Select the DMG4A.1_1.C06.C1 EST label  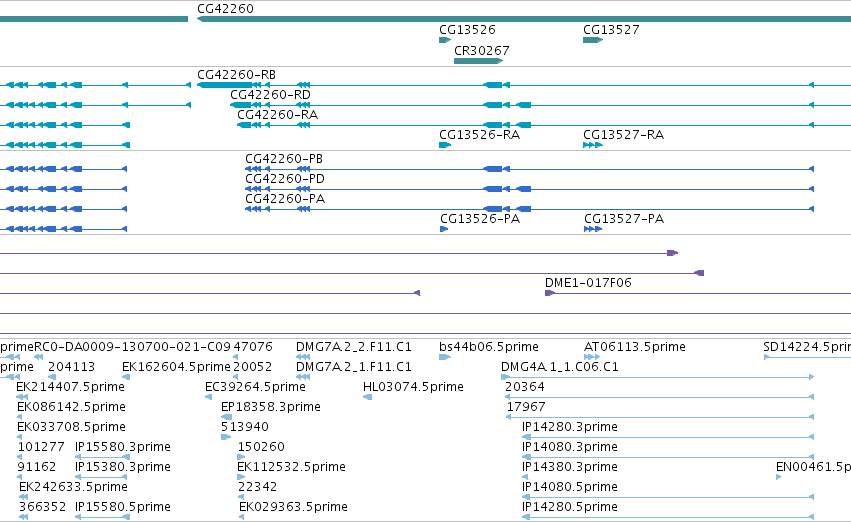click(x=560, y=367)
